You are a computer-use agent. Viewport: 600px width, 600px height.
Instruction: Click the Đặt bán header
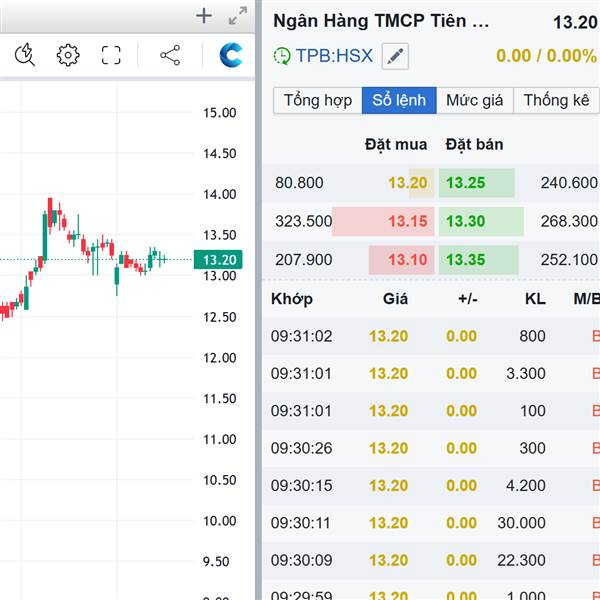pos(474,145)
